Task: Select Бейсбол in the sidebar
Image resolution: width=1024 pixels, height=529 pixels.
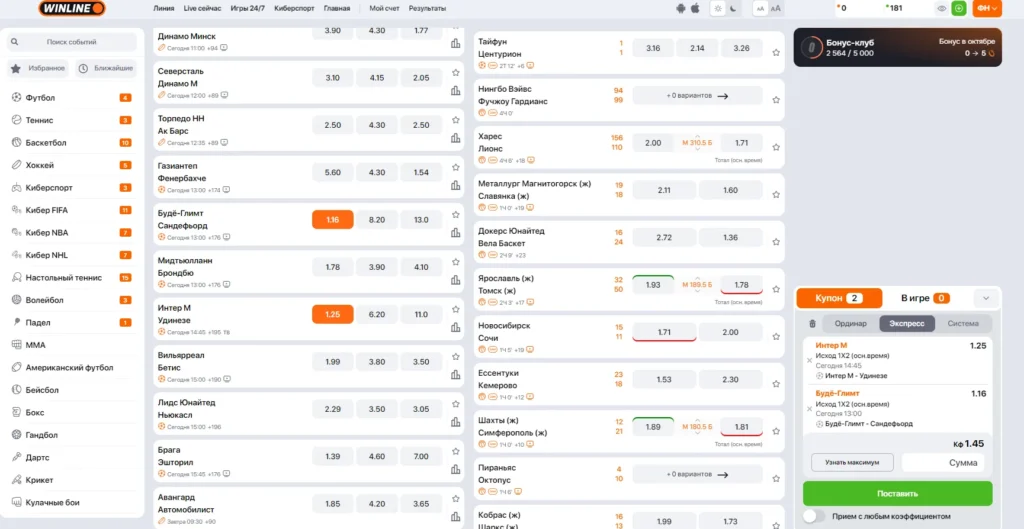Action: point(72,390)
